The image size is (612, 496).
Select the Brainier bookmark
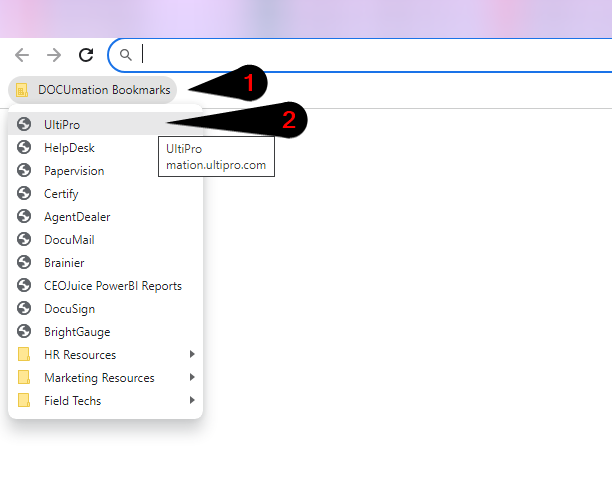coord(105,263)
